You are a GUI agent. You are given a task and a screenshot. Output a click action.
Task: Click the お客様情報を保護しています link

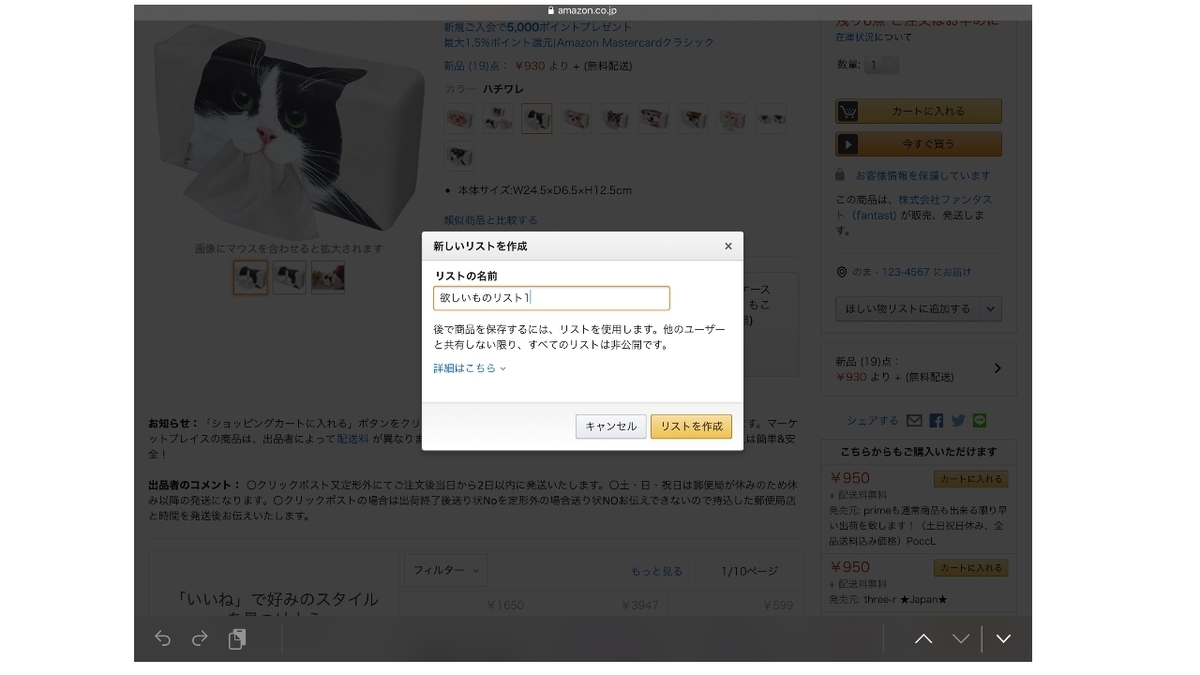[x=923, y=175]
